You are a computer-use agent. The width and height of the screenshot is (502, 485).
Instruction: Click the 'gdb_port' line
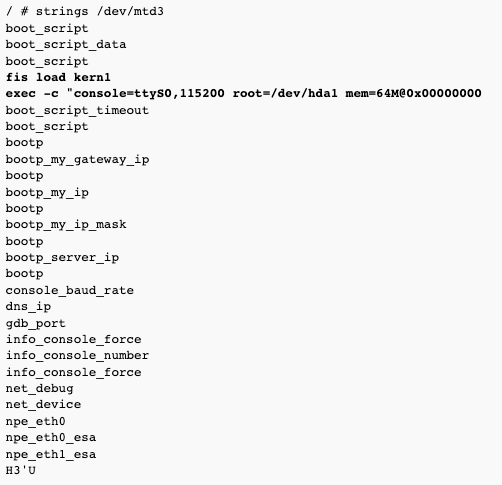pos(36,323)
